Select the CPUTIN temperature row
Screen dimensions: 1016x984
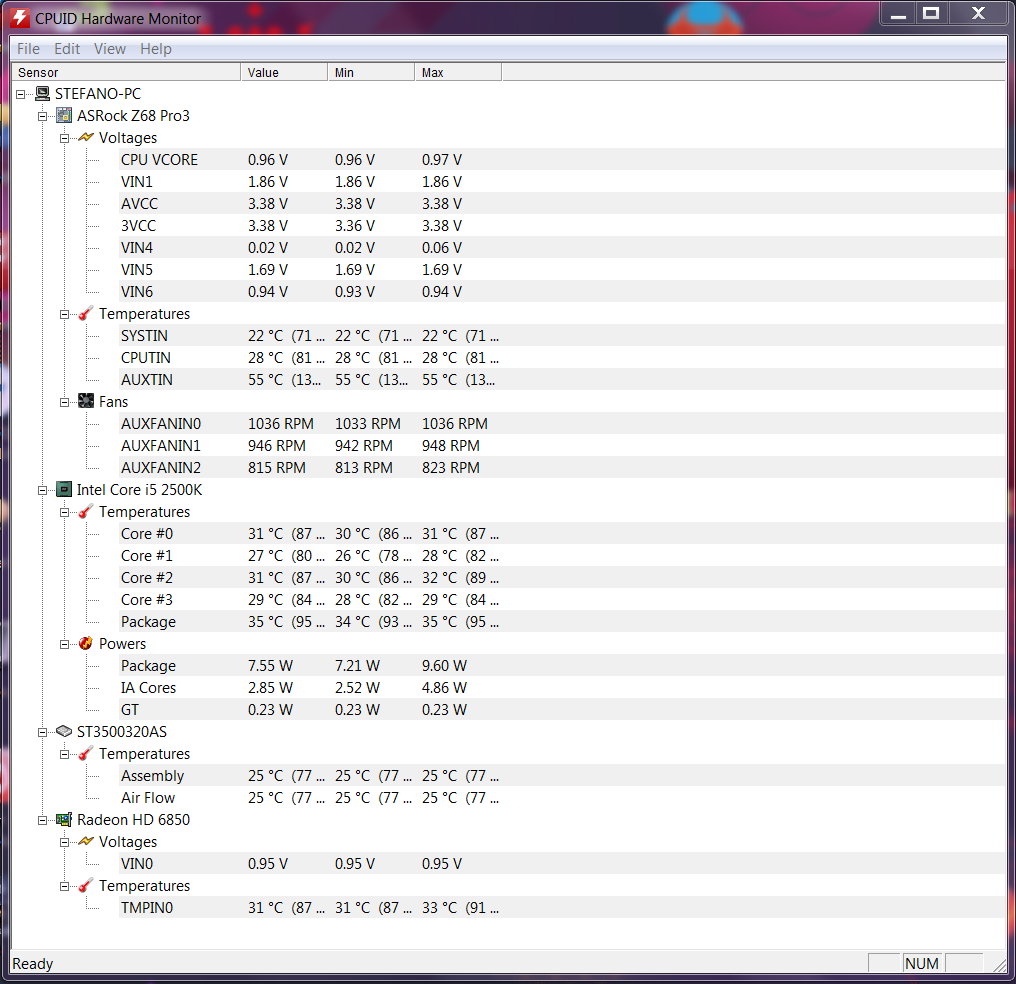click(562, 358)
